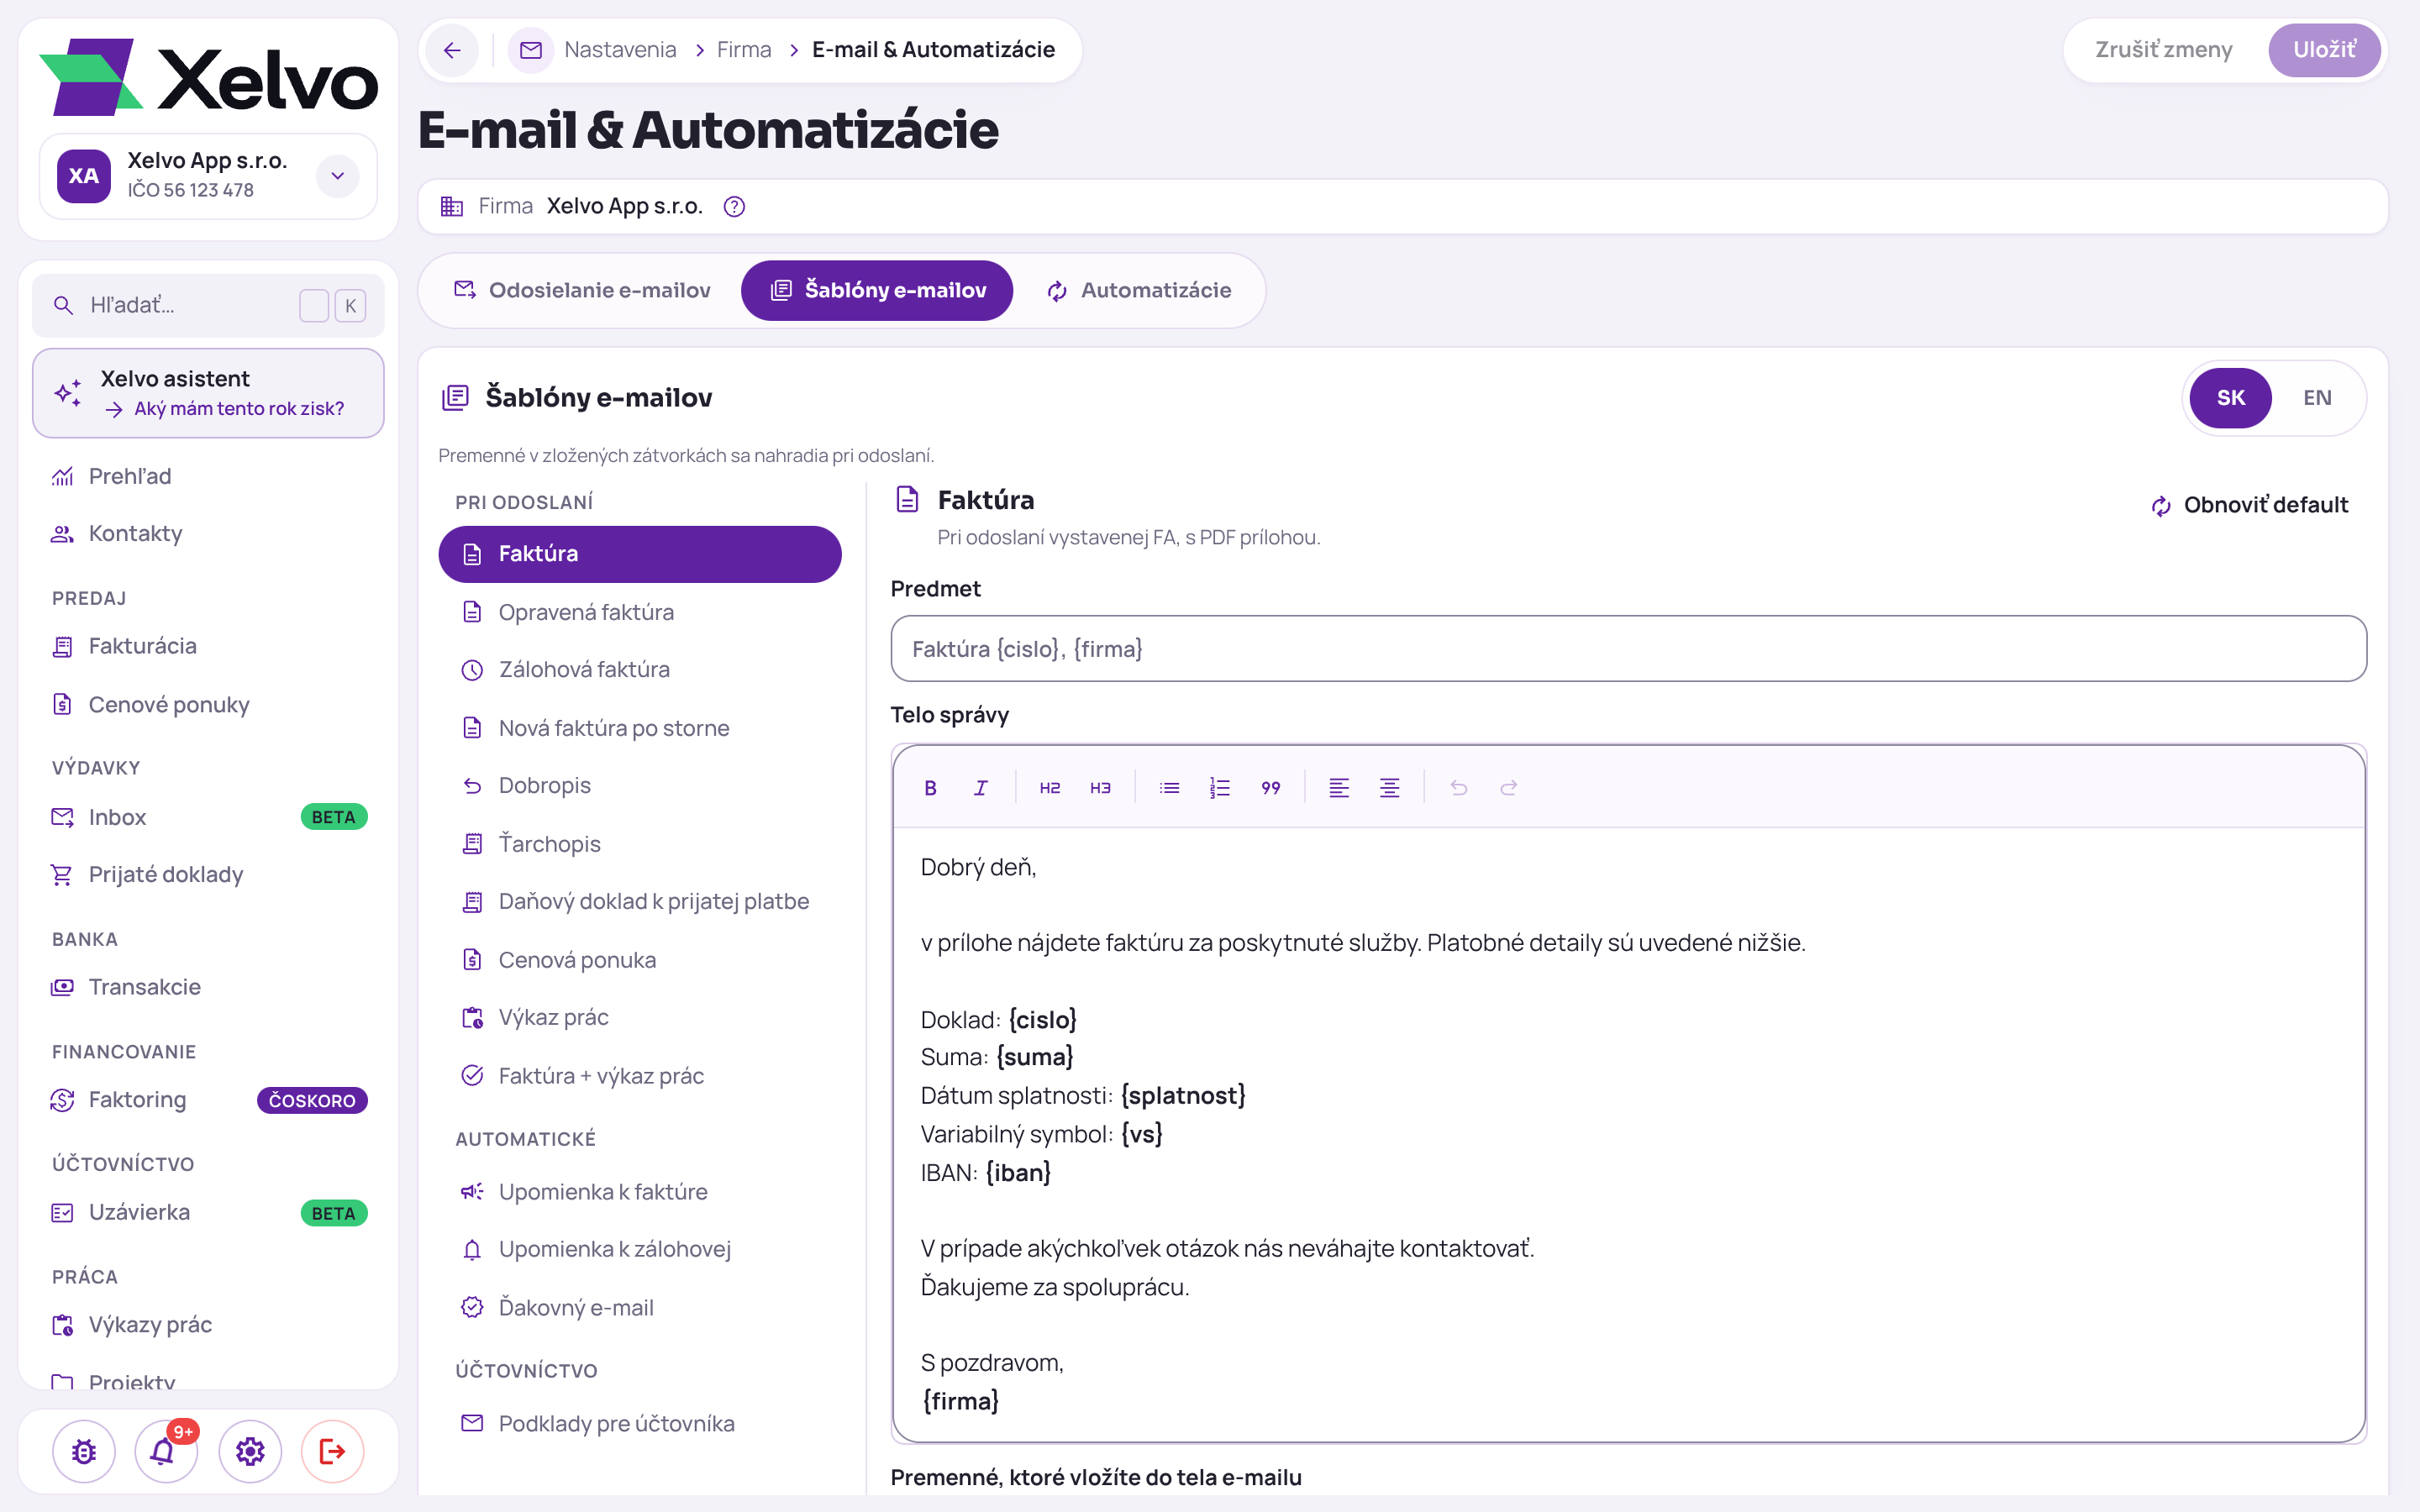Select the Dobropis template

click(640, 786)
